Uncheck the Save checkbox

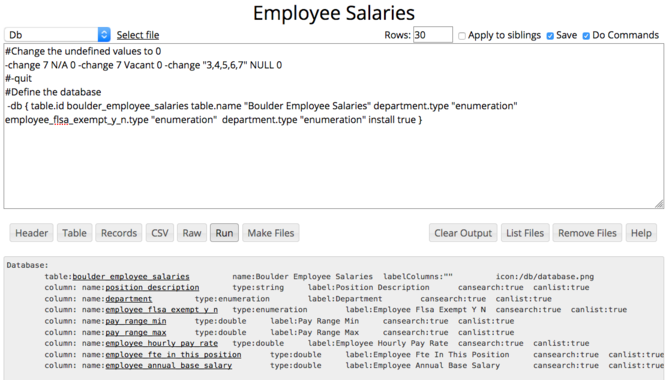point(550,36)
